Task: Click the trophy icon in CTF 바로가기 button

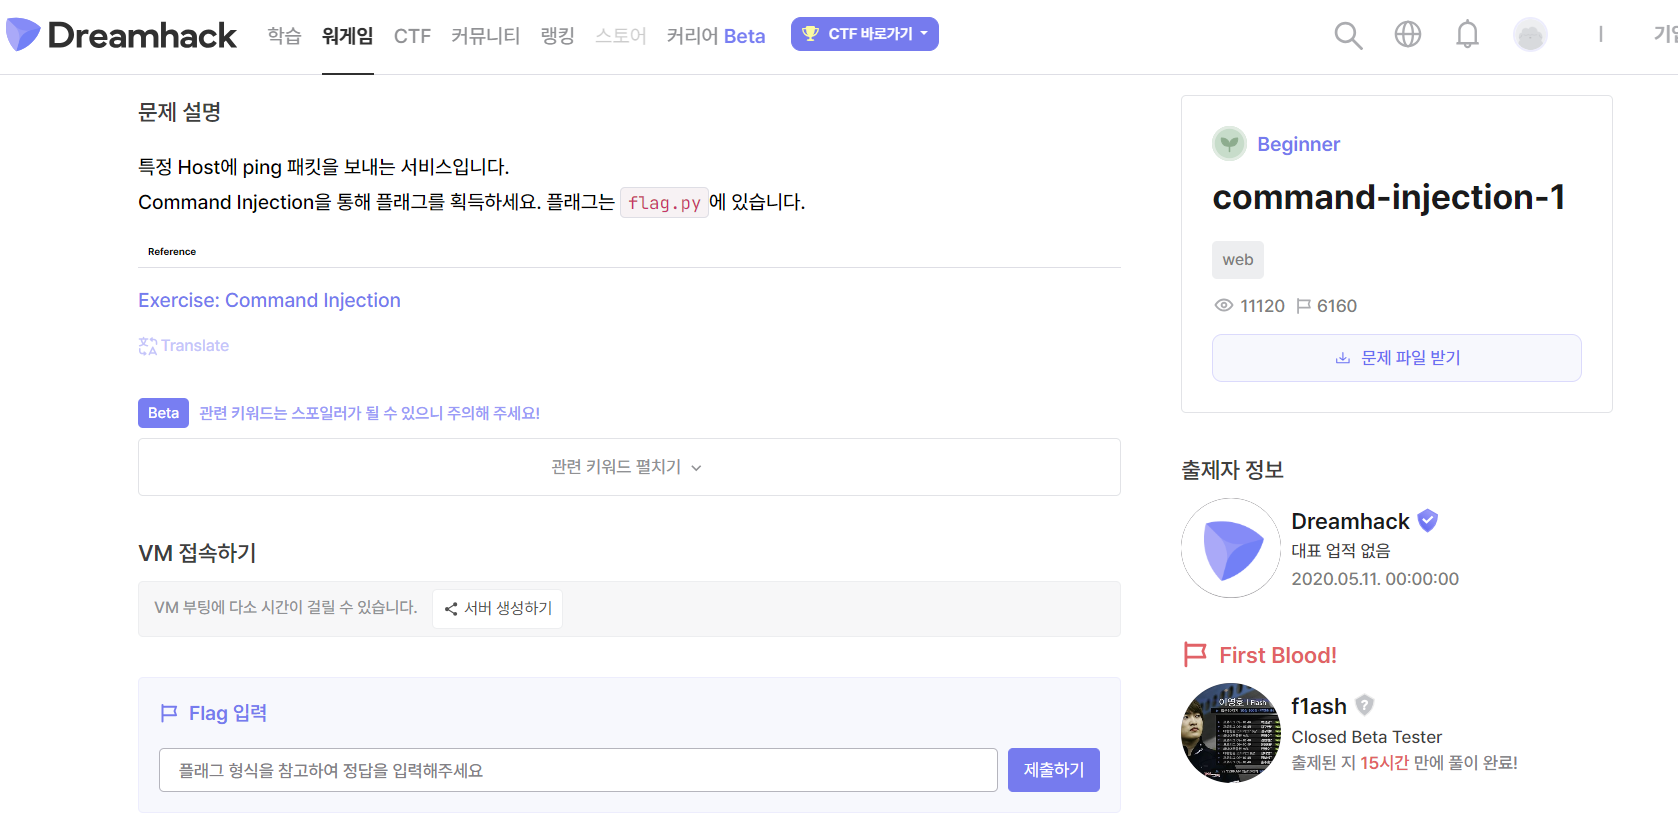Action: (808, 33)
